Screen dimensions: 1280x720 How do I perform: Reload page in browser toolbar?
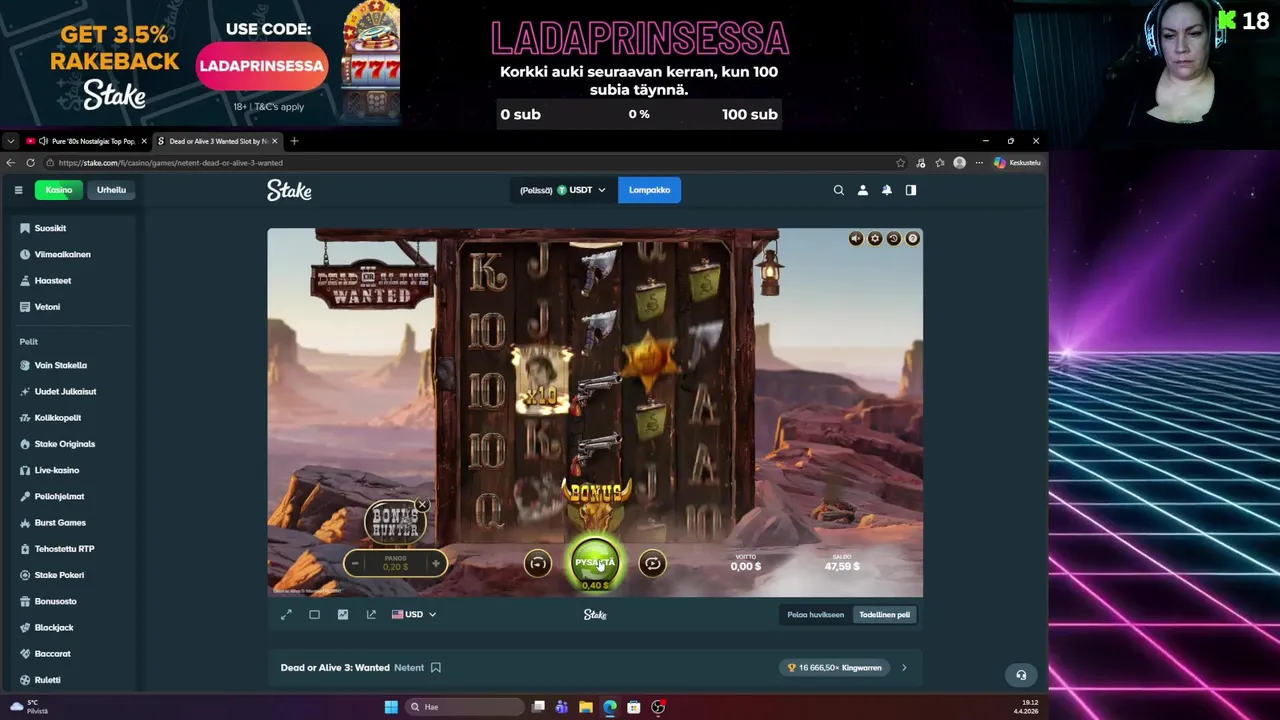31,162
